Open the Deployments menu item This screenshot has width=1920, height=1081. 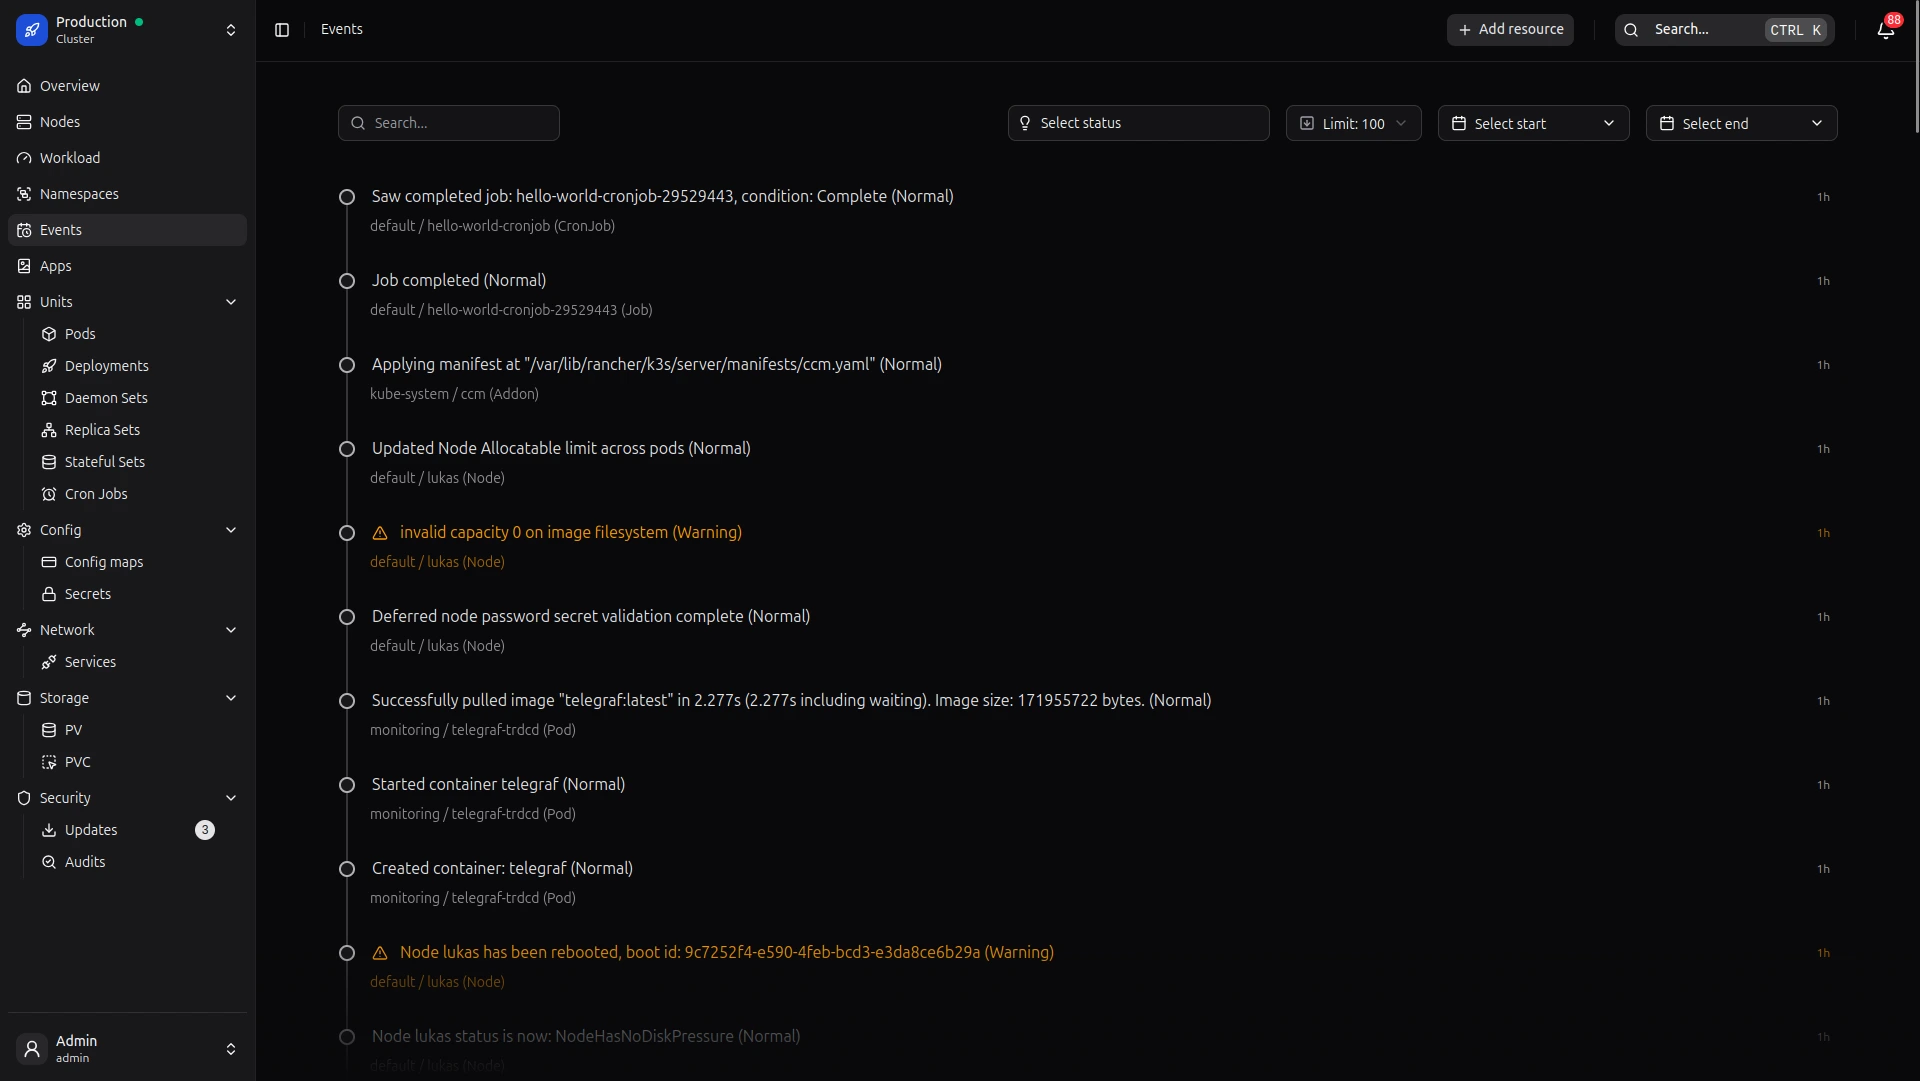(x=106, y=366)
